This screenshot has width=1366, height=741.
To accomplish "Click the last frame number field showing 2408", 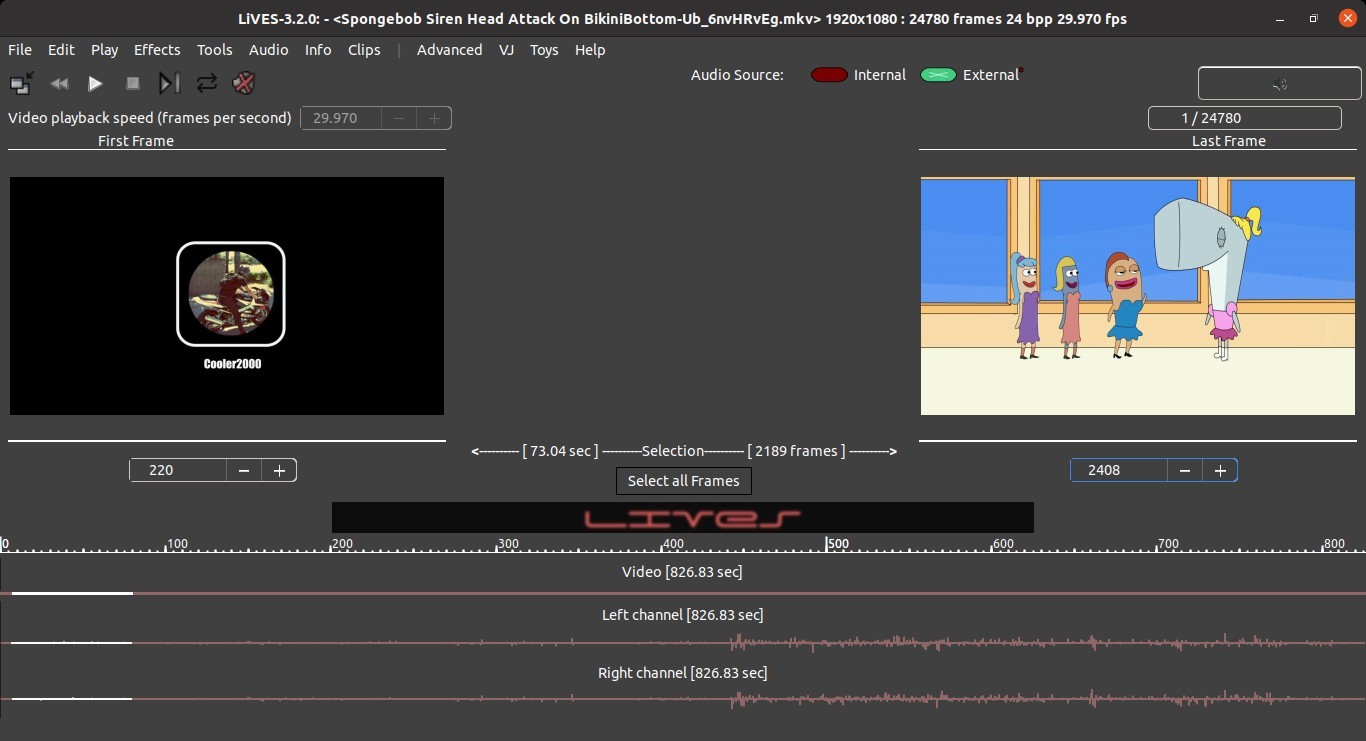I will [x=1119, y=470].
